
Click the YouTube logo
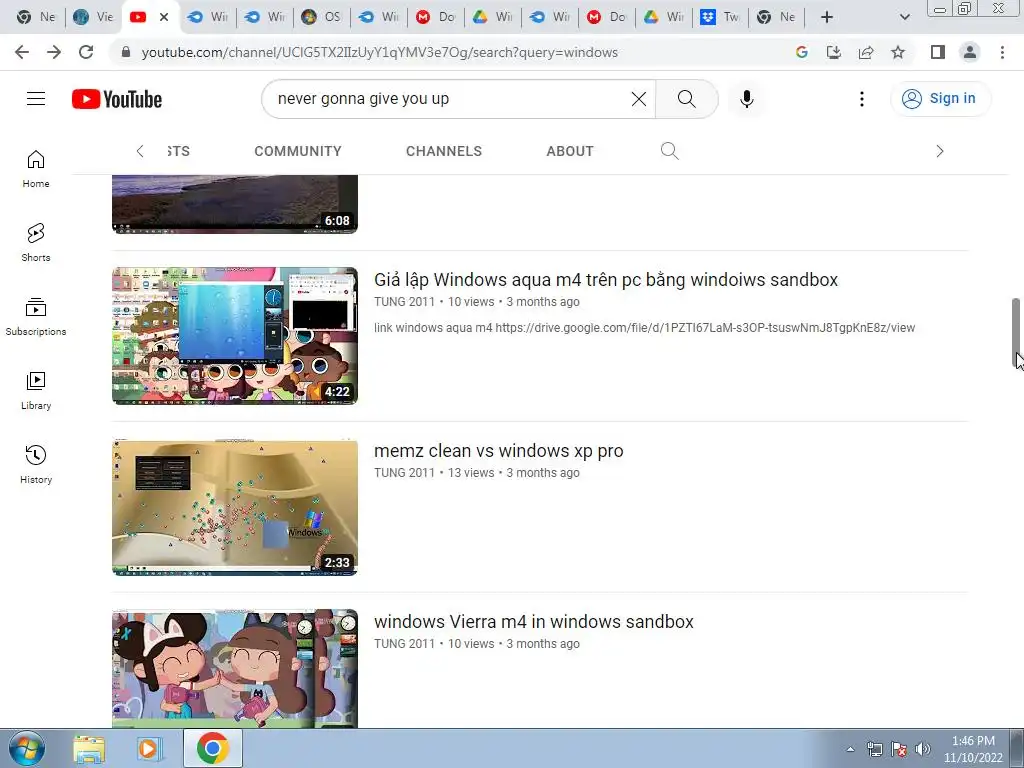click(117, 99)
